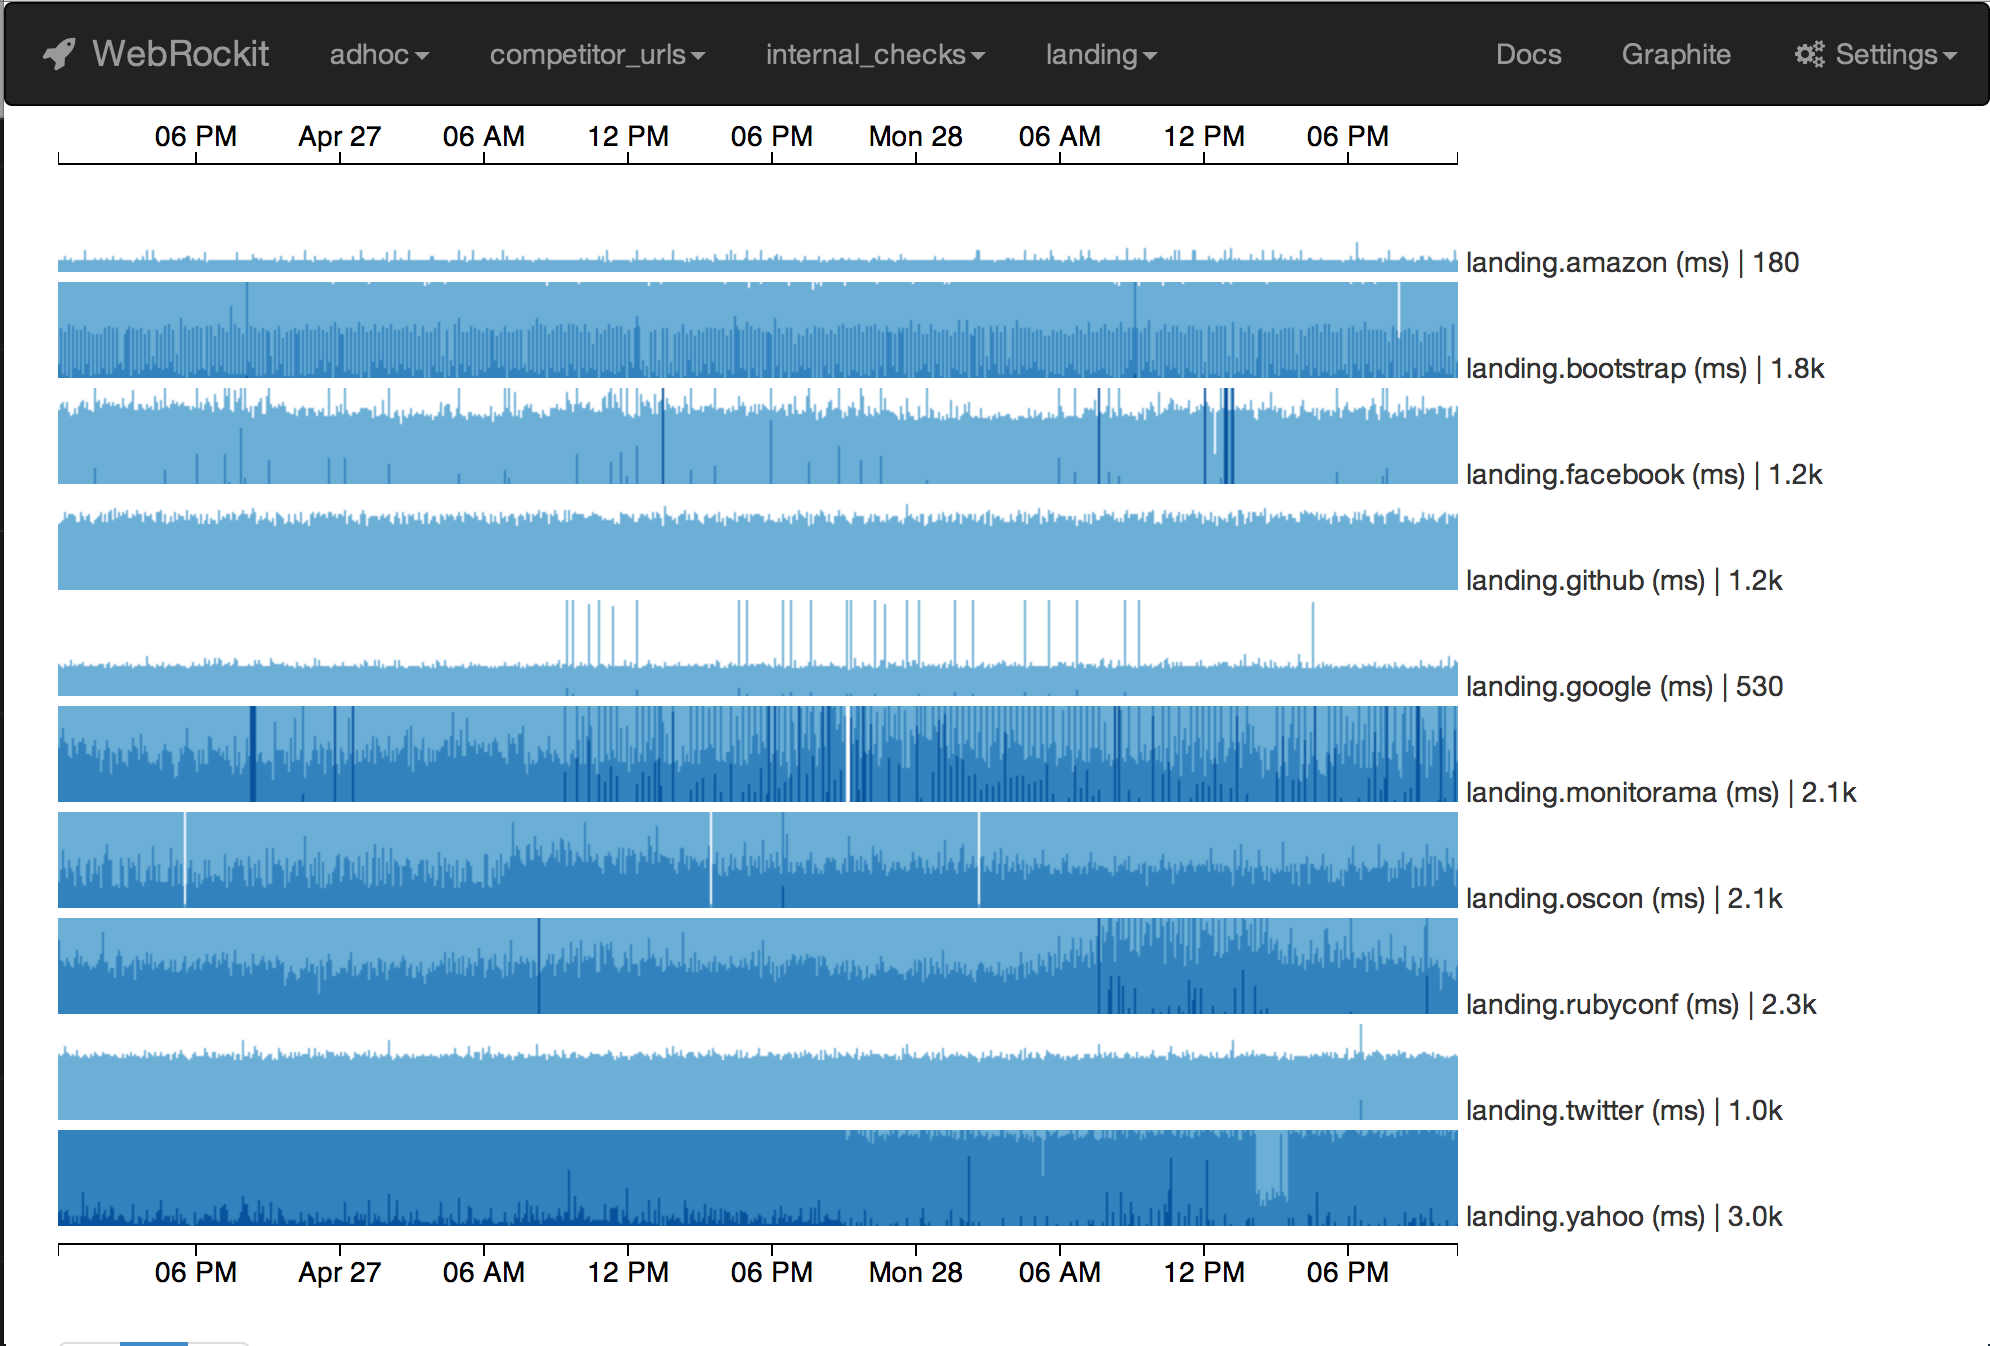
Task: Click the blue segment of the bottom bar
Action: tap(154, 1343)
